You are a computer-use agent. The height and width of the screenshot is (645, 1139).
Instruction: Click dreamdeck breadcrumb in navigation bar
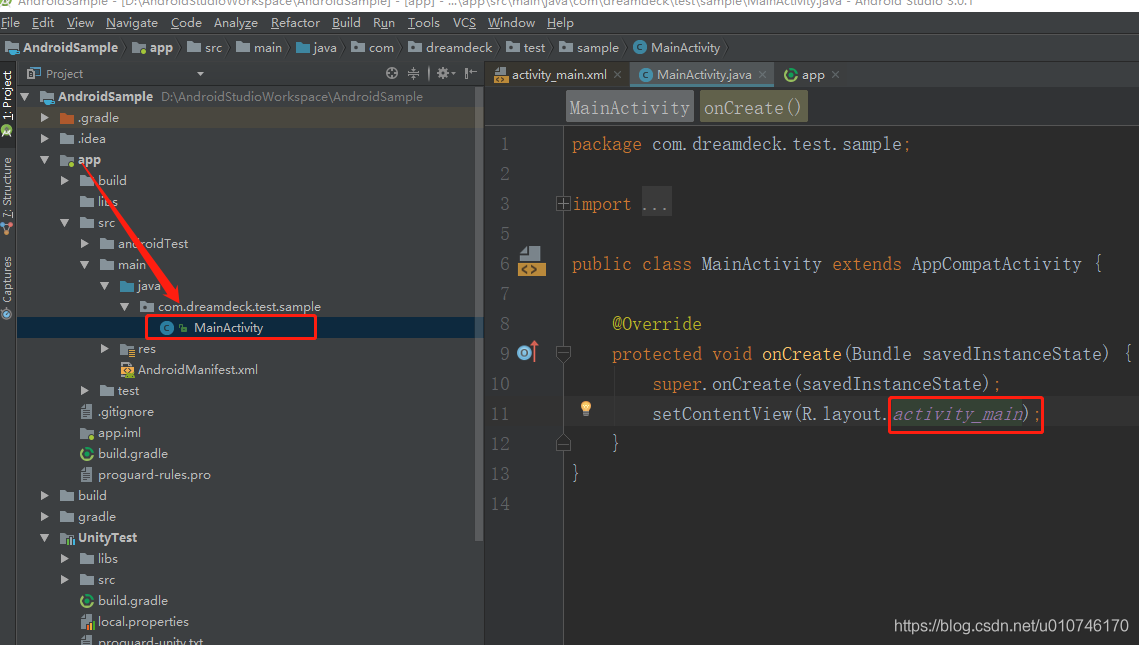(450, 47)
